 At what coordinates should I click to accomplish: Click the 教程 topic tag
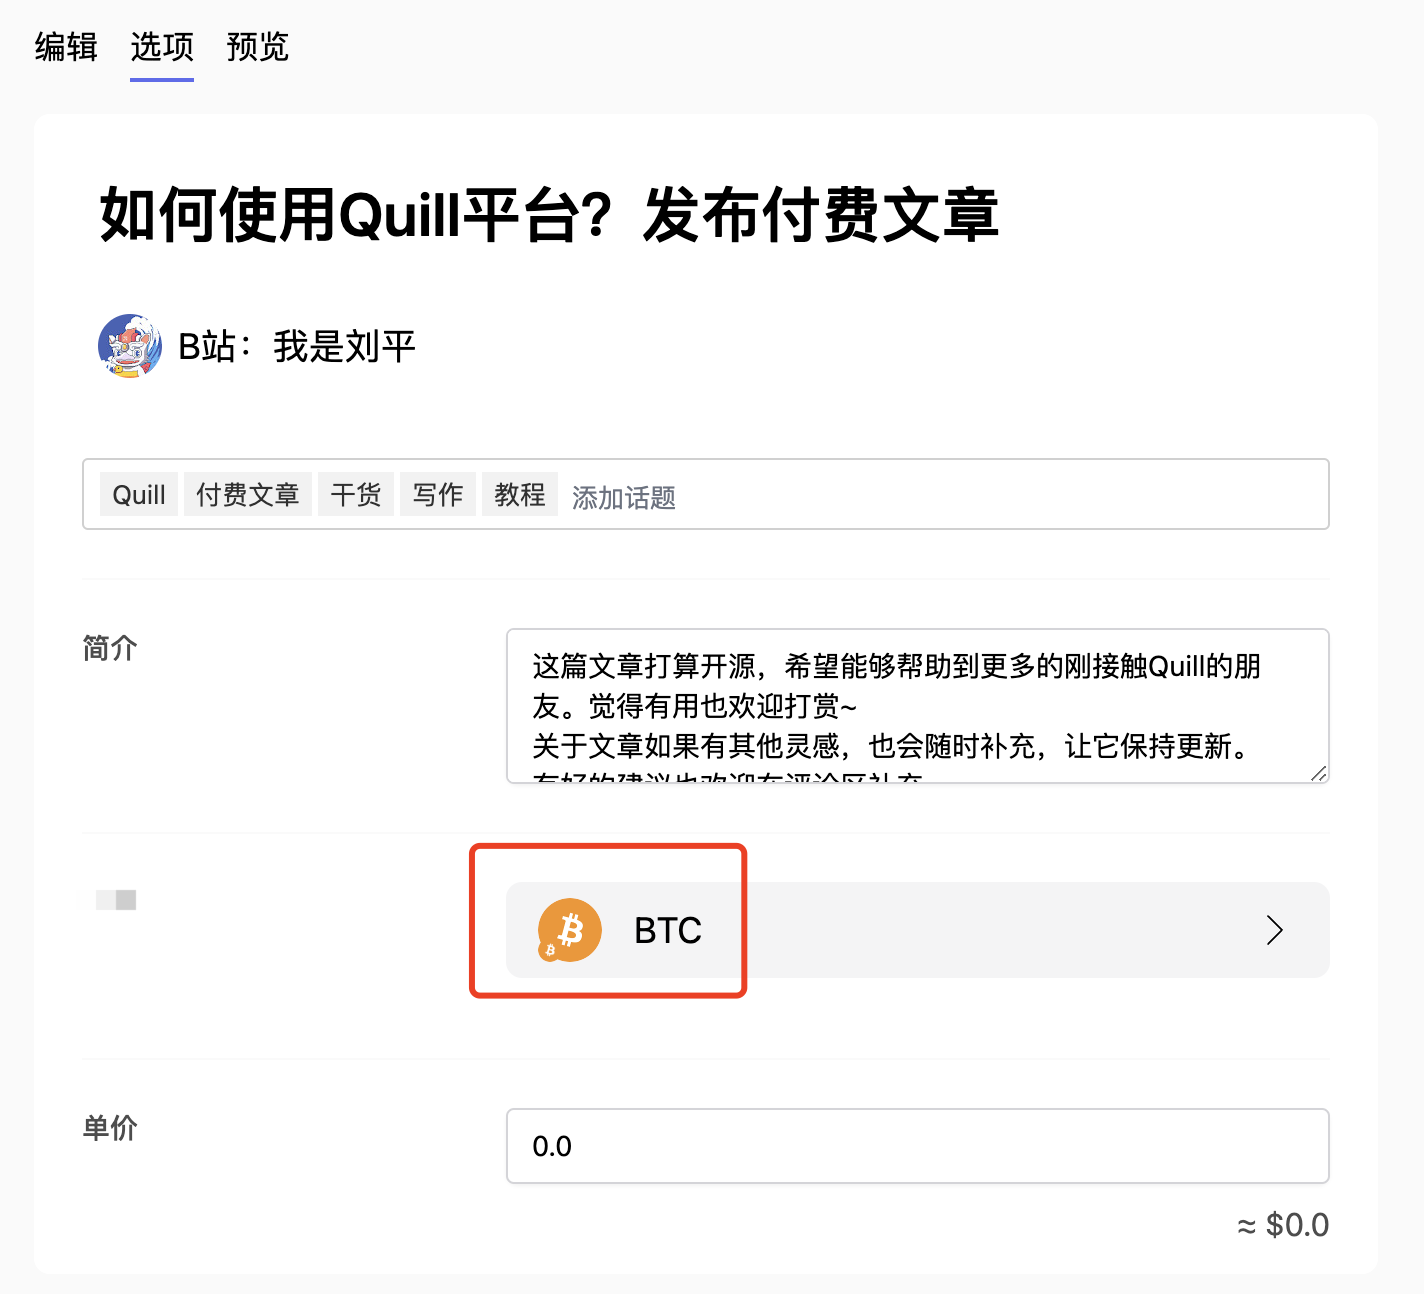pos(520,495)
